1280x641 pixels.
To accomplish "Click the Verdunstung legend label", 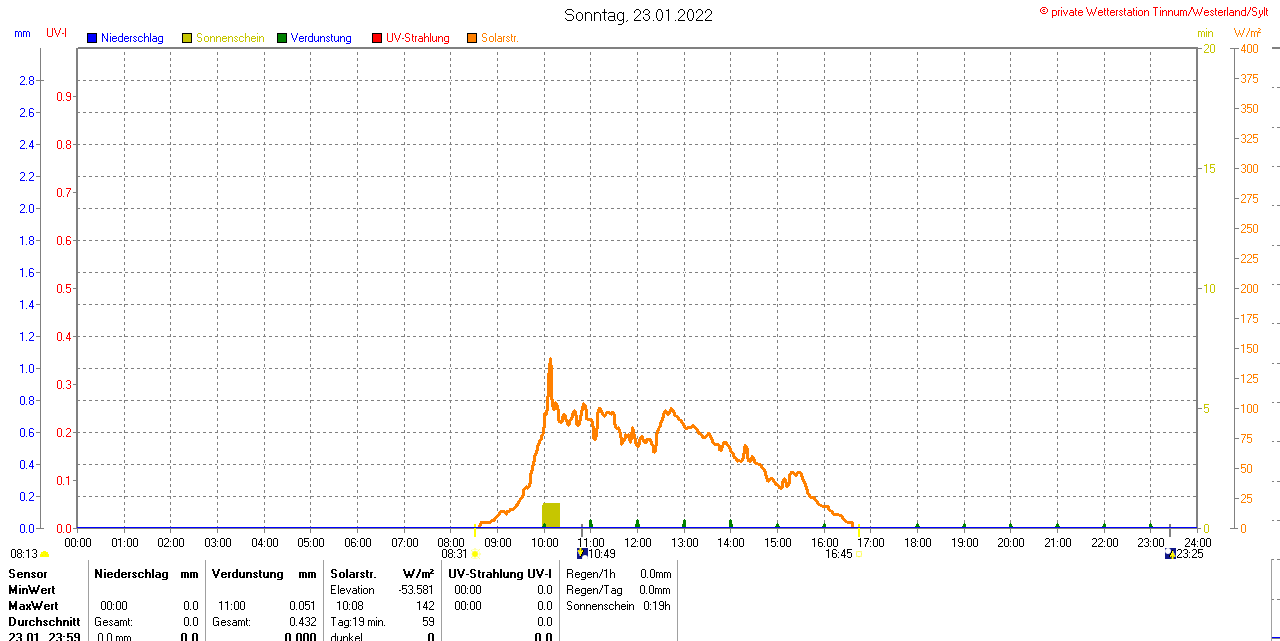I will coord(321,38).
